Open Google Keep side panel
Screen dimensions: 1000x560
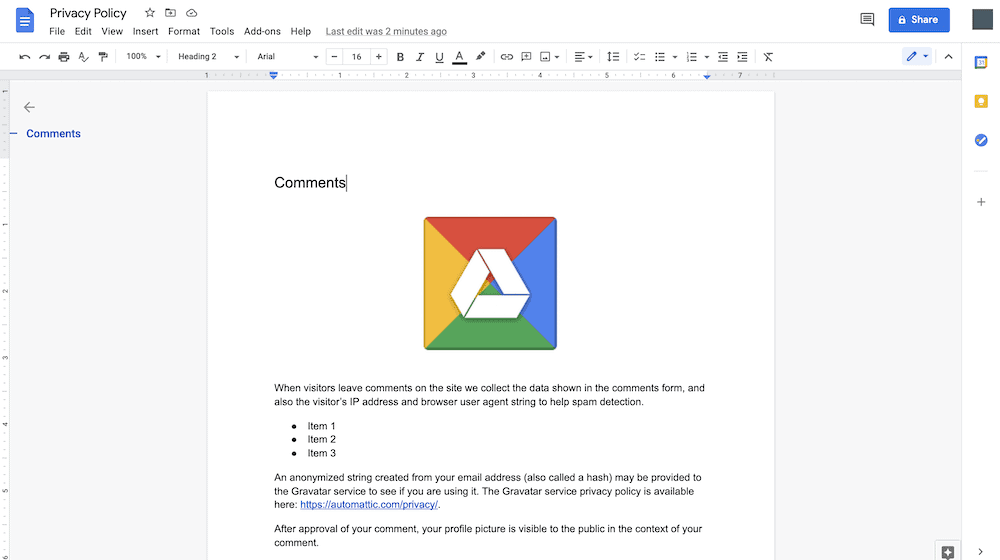981,101
